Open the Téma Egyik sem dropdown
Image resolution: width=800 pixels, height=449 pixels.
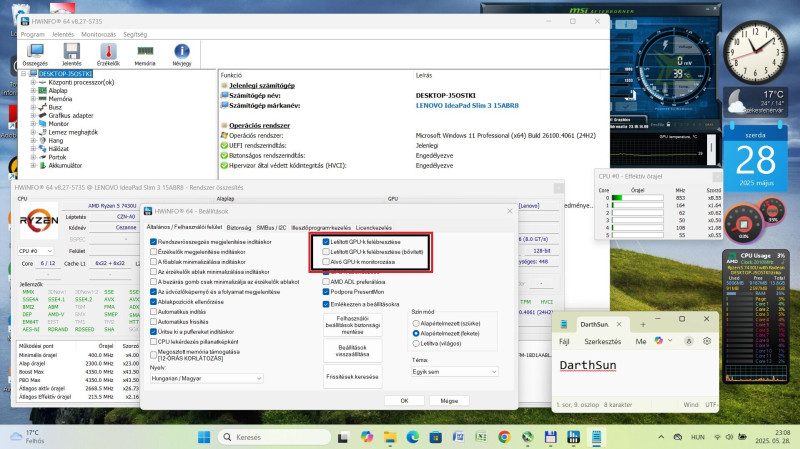(454, 372)
